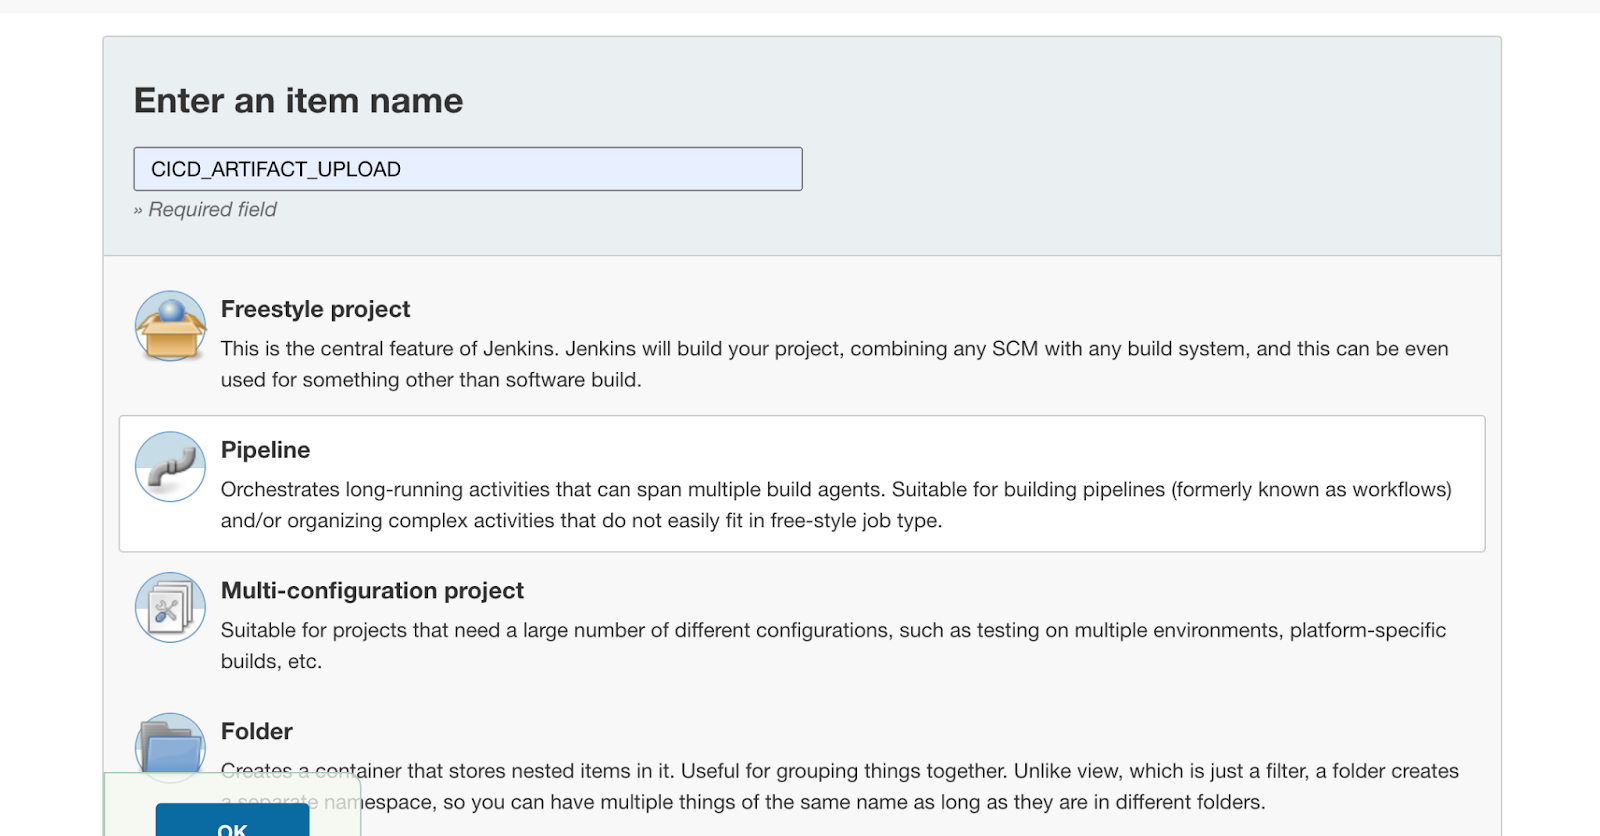
Task: Choose Multi-configuration project as item type
Action: tap(371, 590)
